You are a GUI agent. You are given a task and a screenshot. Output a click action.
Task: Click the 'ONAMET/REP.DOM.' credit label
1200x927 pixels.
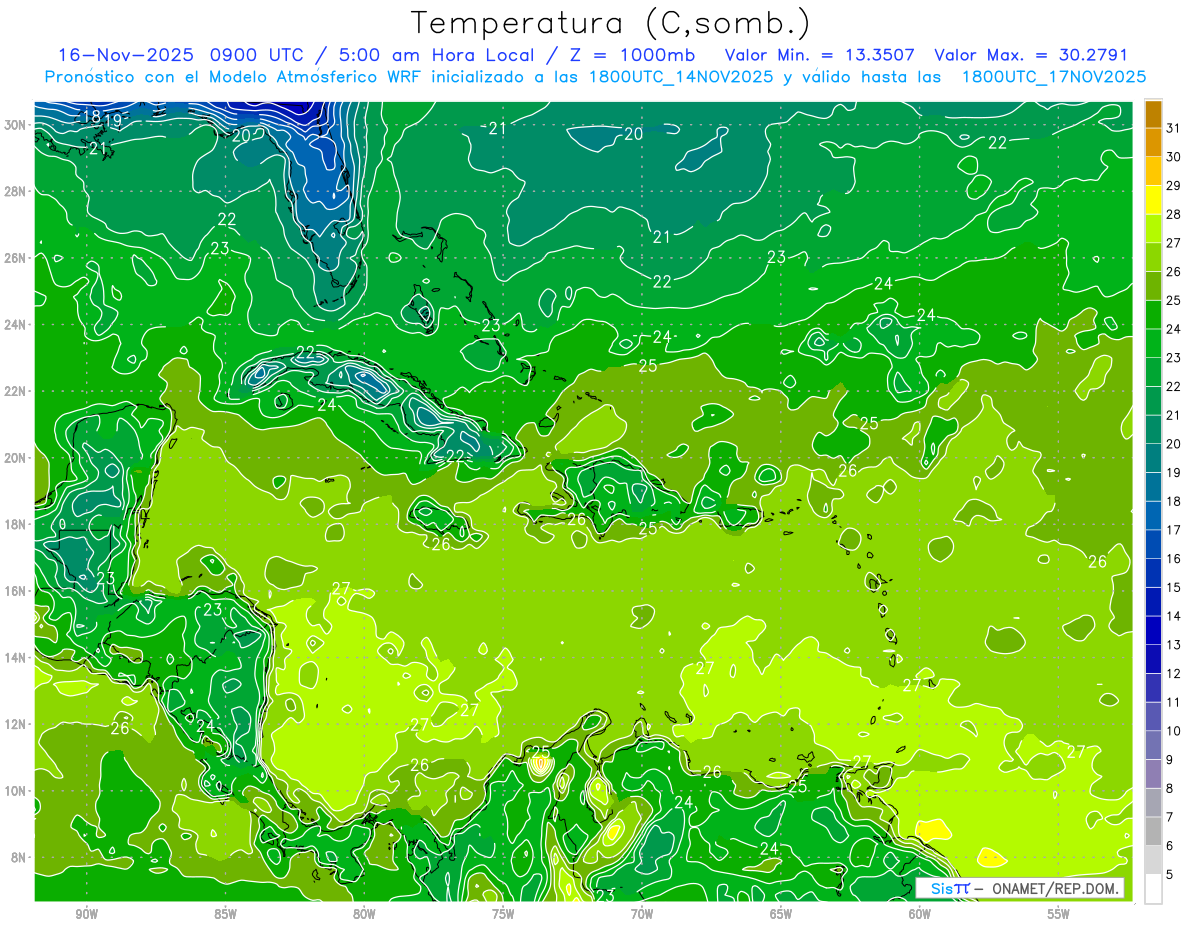(x=1055, y=888)
